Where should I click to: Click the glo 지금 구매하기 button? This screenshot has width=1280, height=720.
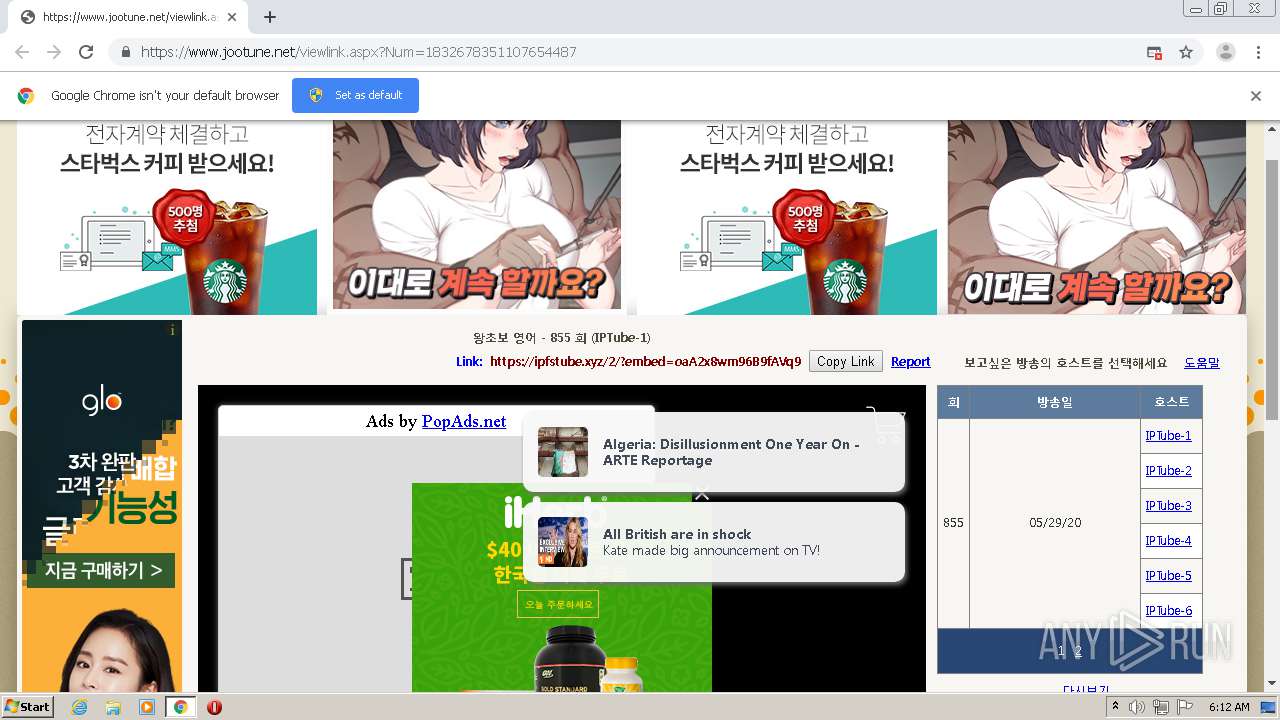(x=102, y=571)
